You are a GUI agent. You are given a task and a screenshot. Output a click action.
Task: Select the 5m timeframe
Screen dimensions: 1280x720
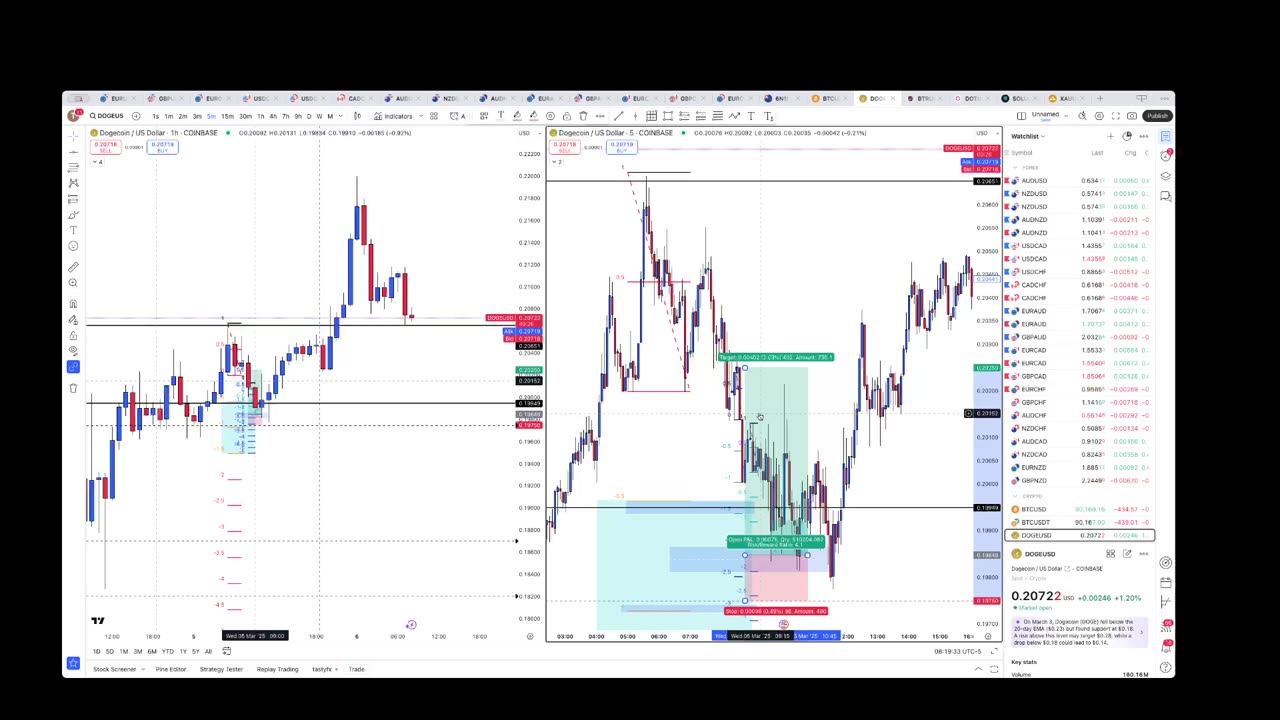211,116
